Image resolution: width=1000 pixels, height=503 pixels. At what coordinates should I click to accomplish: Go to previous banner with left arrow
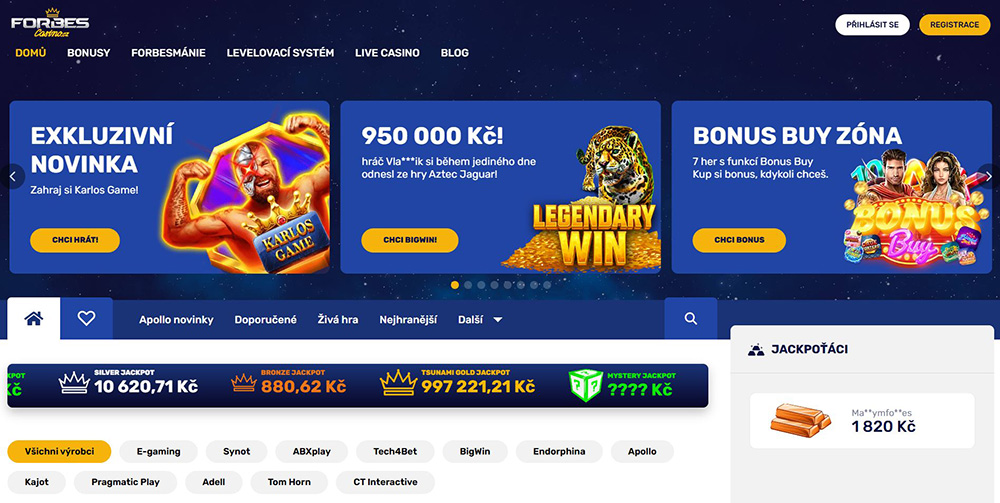(12, 177)
